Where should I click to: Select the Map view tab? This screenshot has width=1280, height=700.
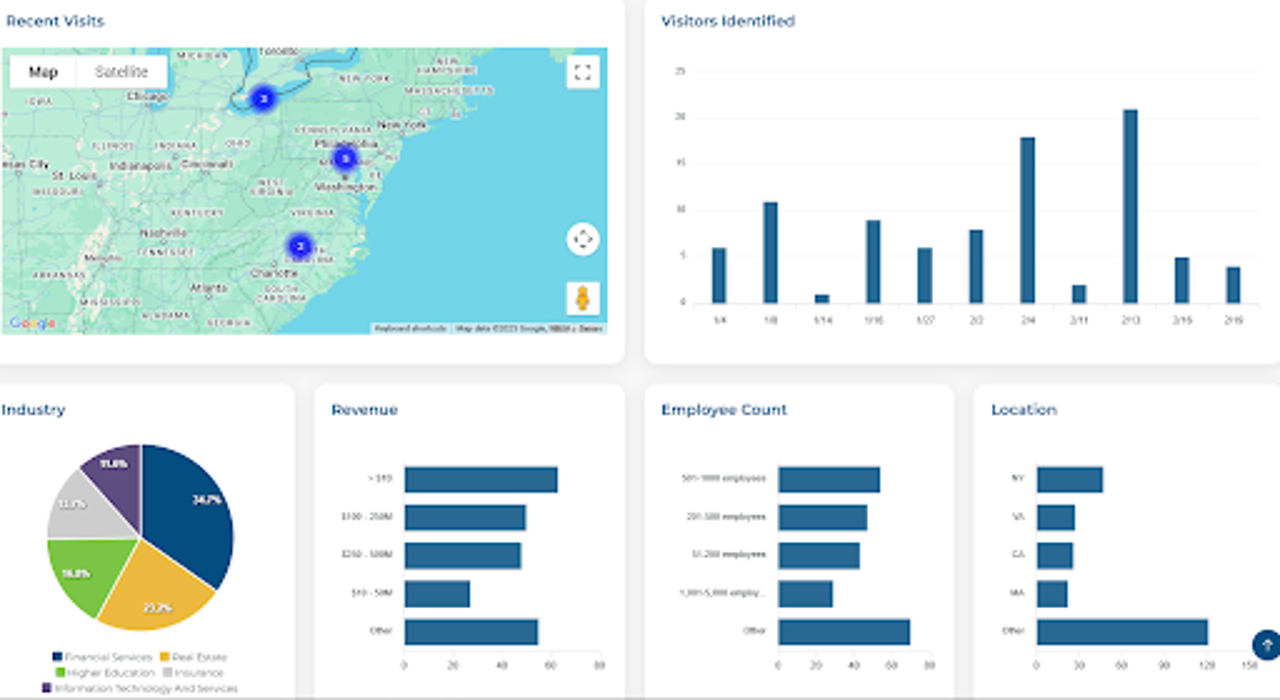point(43,72)
